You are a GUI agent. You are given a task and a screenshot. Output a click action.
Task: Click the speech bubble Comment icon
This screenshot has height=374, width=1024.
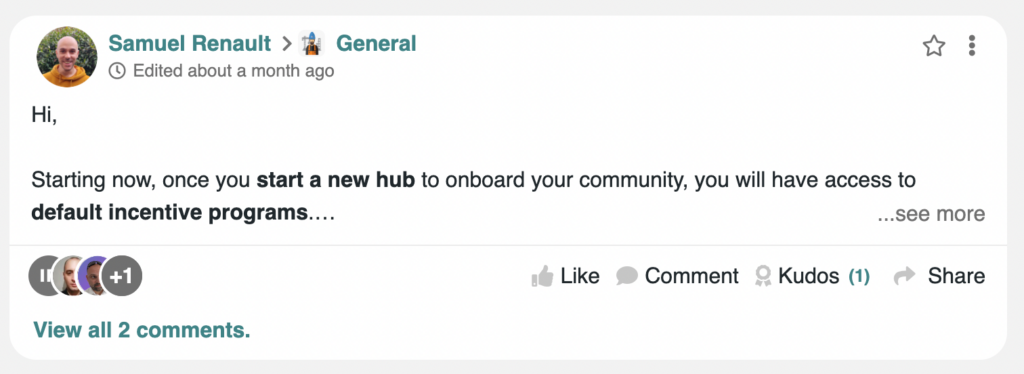tap(626, 276)
